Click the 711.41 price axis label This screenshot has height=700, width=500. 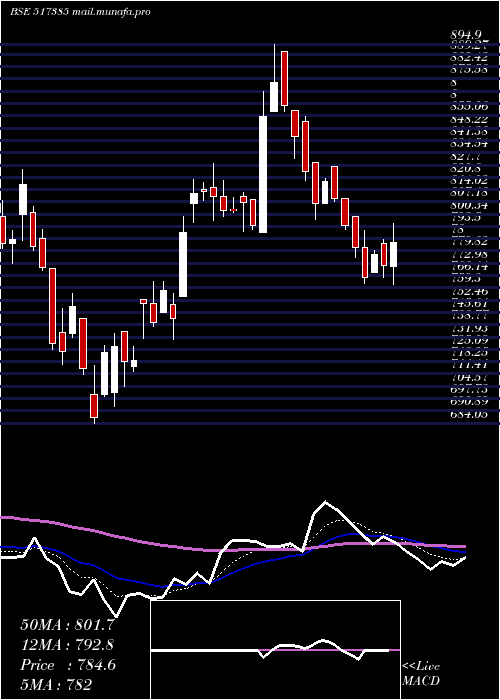click(468, 365)
